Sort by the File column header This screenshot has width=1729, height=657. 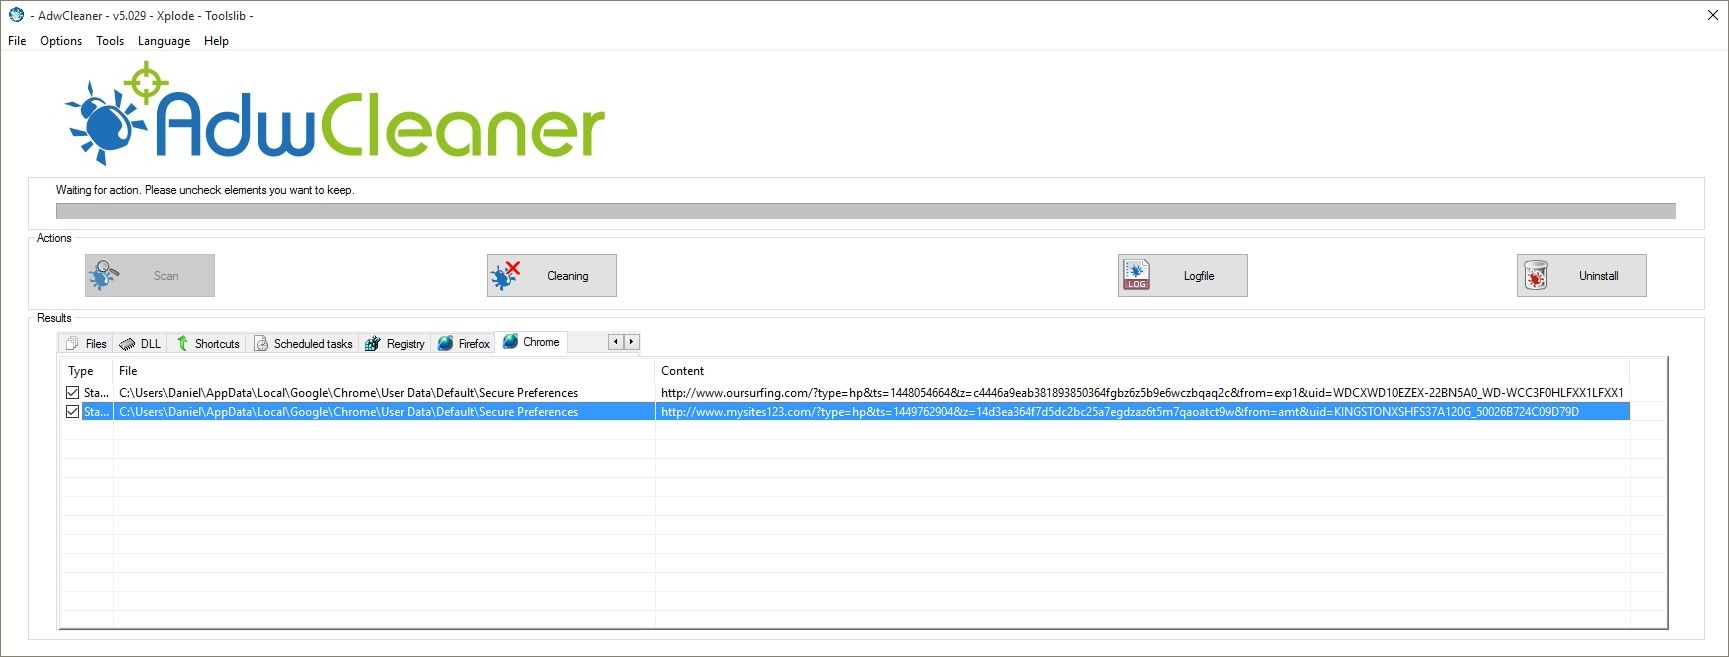(x=384, y=371)
